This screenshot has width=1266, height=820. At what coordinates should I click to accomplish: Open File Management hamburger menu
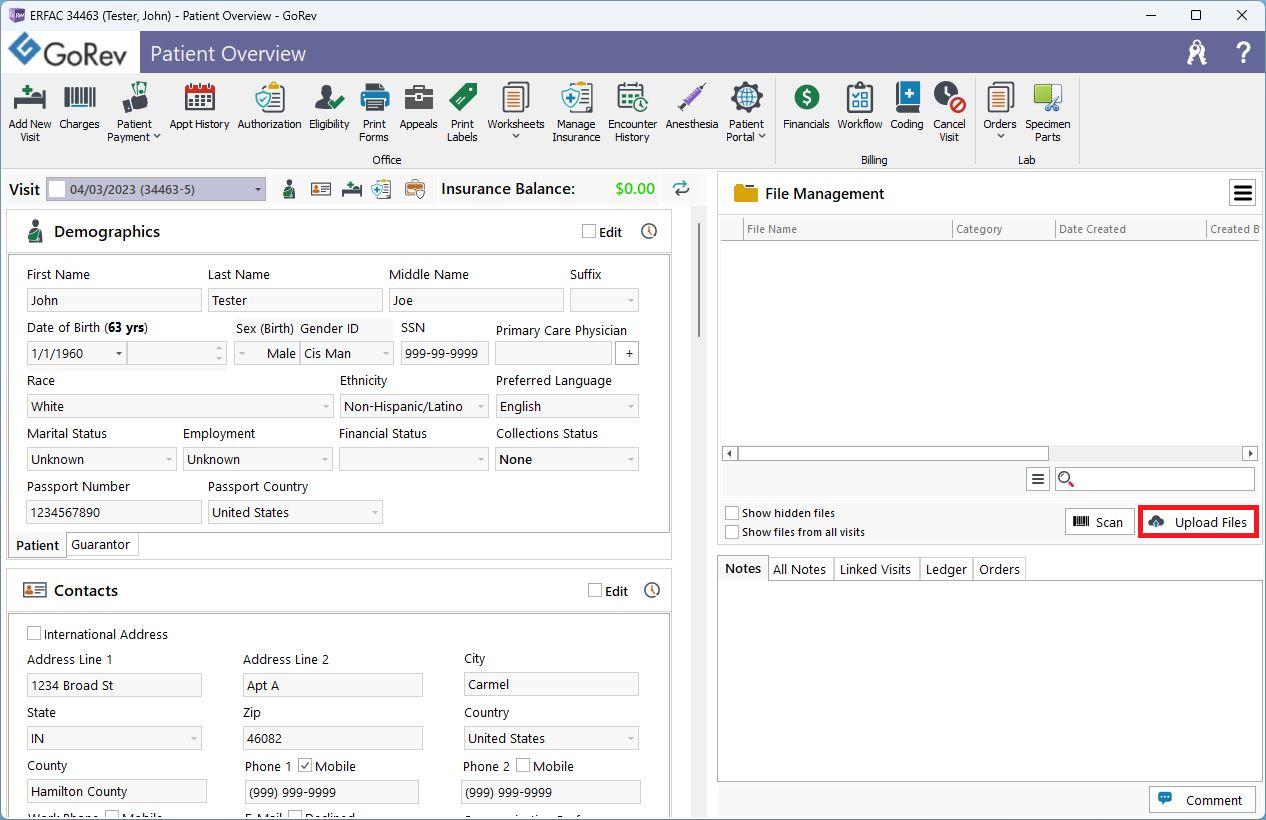click(x=1242, y=193)
